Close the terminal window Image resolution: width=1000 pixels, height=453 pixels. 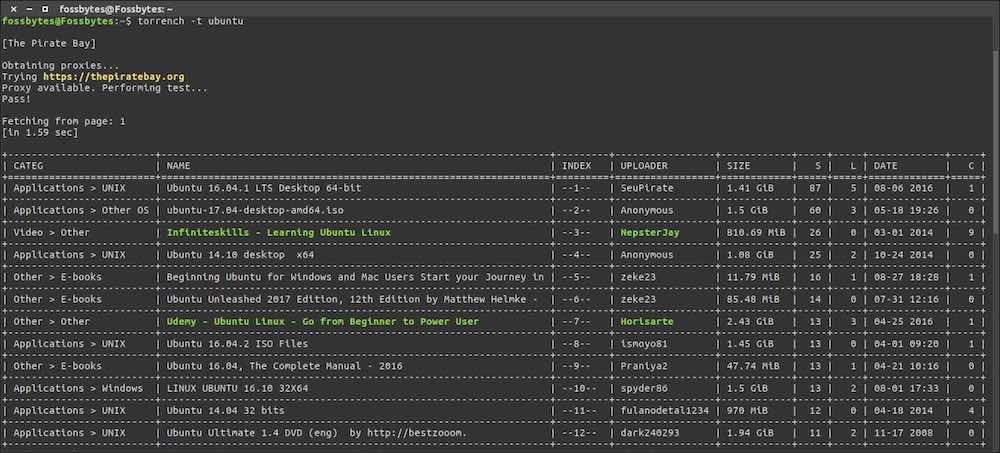tap(13, 8)
